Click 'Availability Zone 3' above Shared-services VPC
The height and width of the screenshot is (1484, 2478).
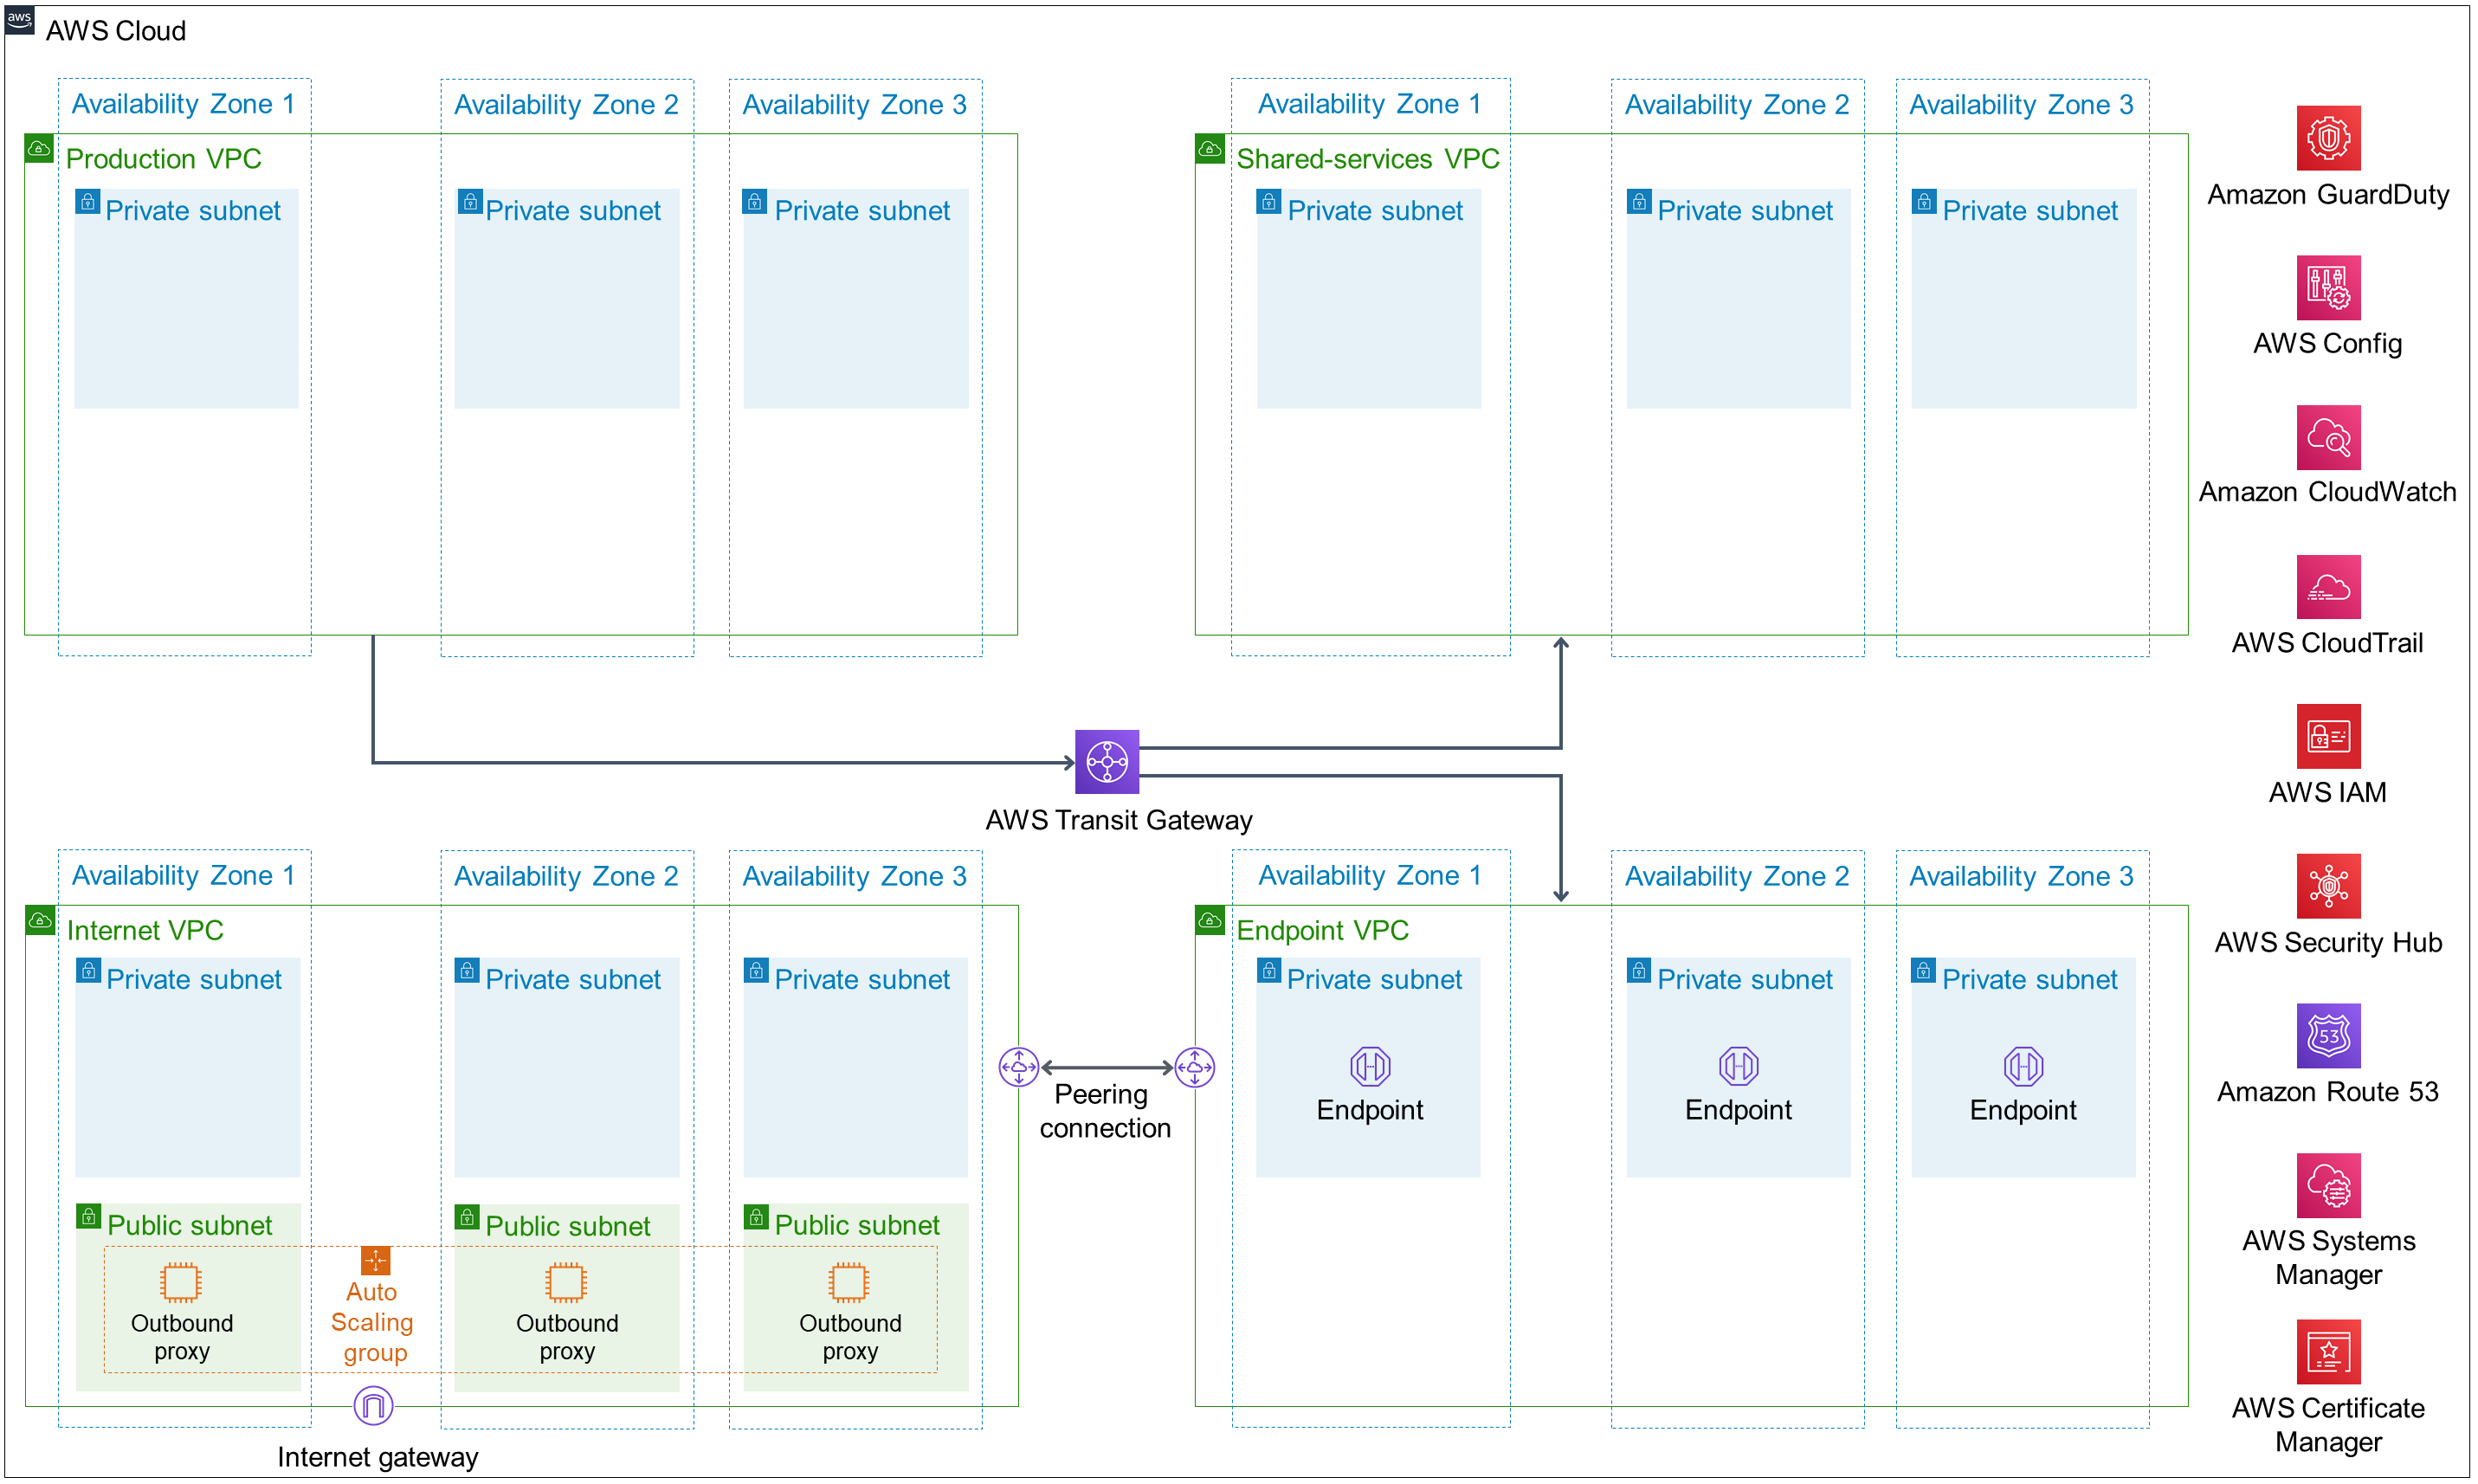pos(2021,105)
